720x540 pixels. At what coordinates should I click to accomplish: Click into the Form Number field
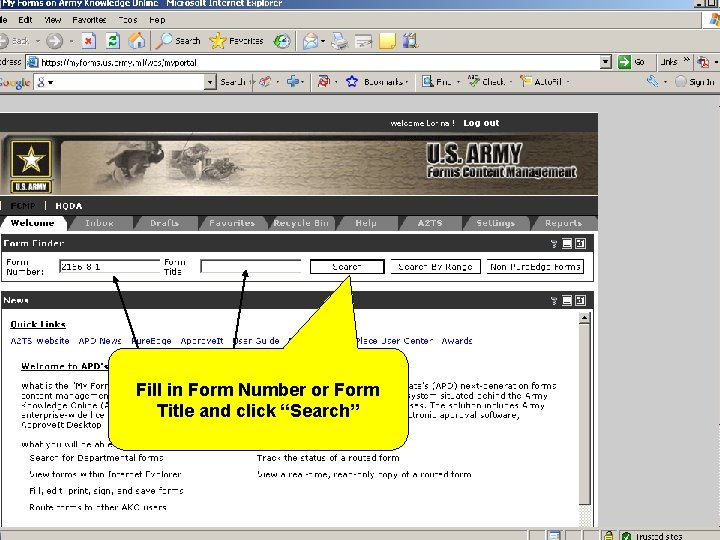[109, 266]
